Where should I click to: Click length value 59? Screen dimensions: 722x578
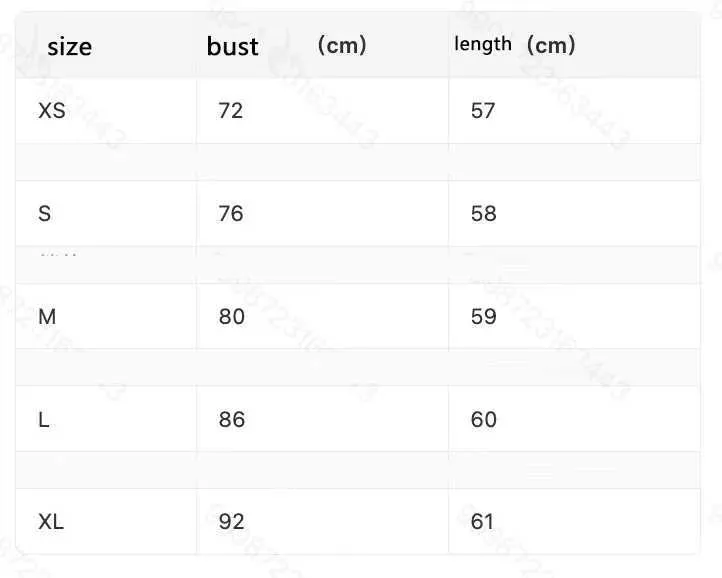483,317
